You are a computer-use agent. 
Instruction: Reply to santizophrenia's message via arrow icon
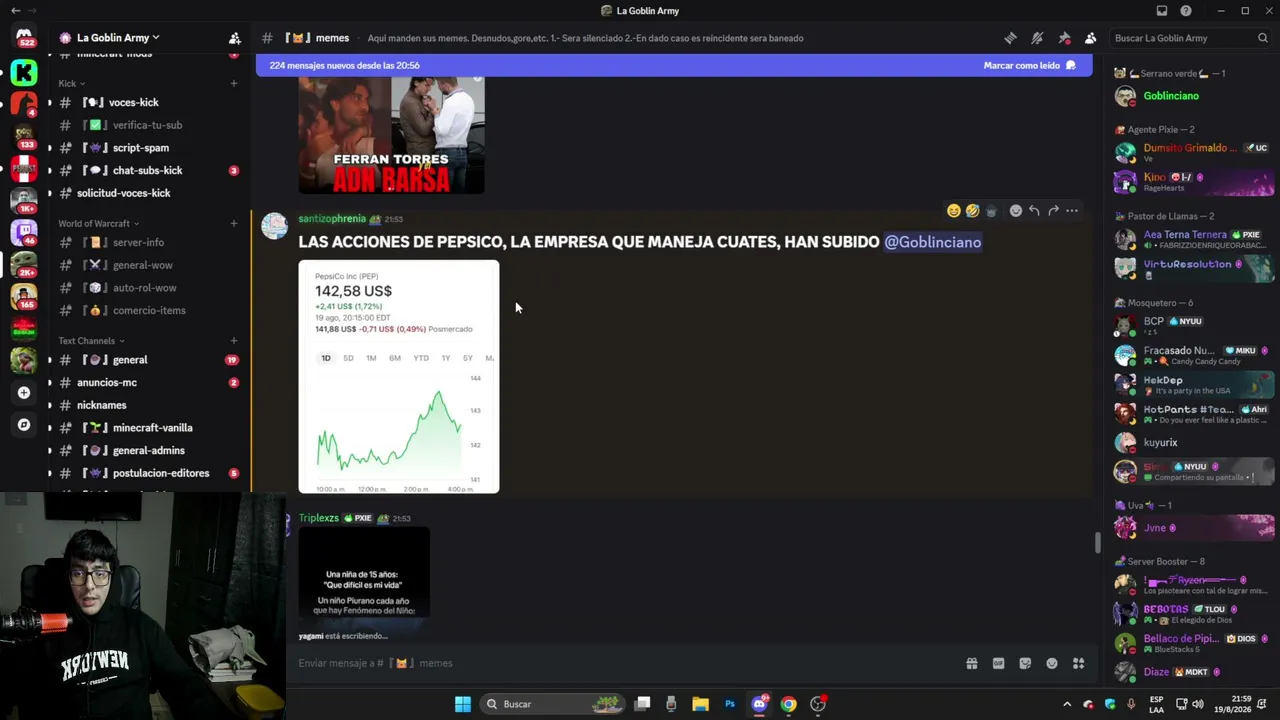(1034, 211)
